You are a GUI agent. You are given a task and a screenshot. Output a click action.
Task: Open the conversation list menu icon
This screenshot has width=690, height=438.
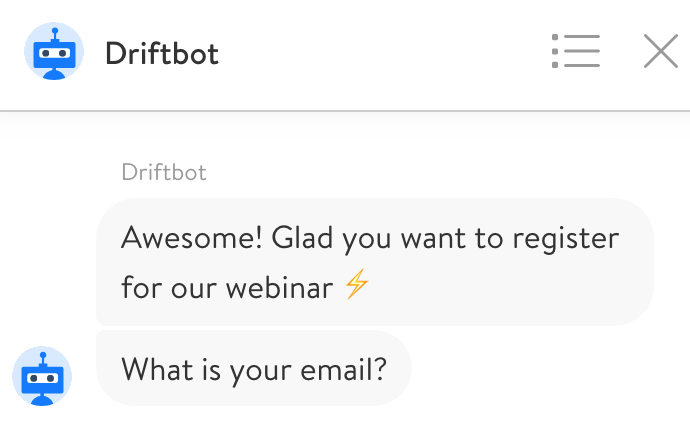576,52
